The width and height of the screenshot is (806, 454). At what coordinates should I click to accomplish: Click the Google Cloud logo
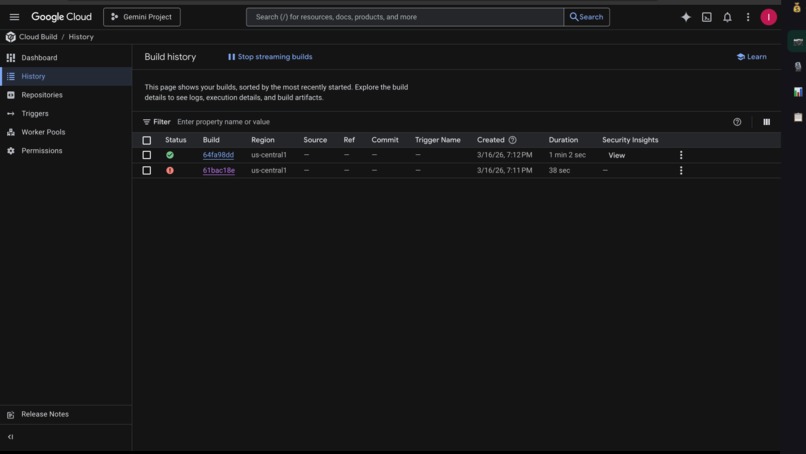[x=61, y=17]
